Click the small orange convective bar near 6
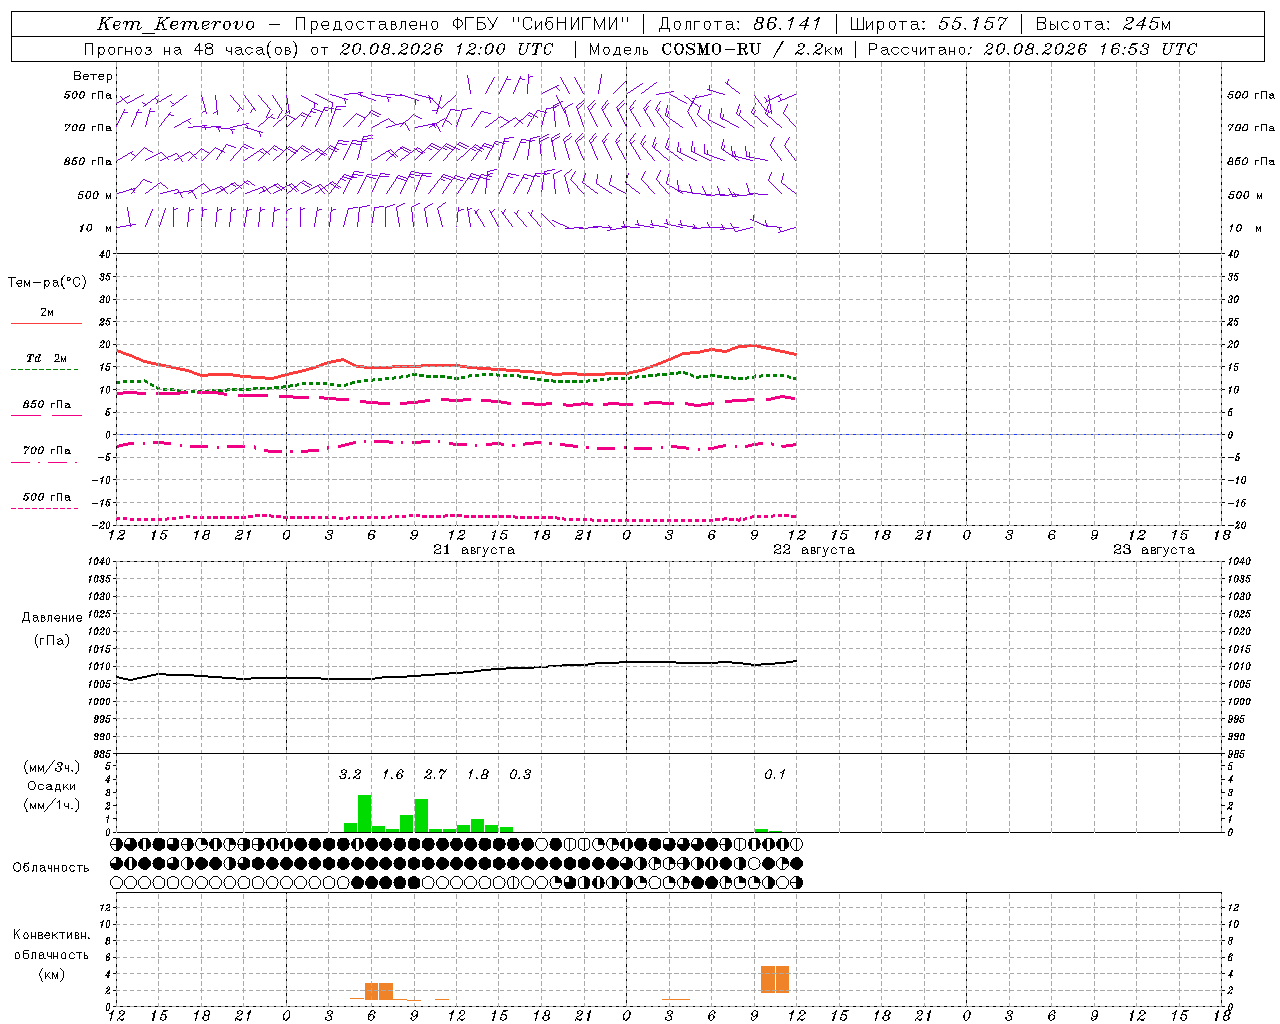The width and height of the screenshot is (1280, 1024). pyautogui.click(x=379, y=991)
